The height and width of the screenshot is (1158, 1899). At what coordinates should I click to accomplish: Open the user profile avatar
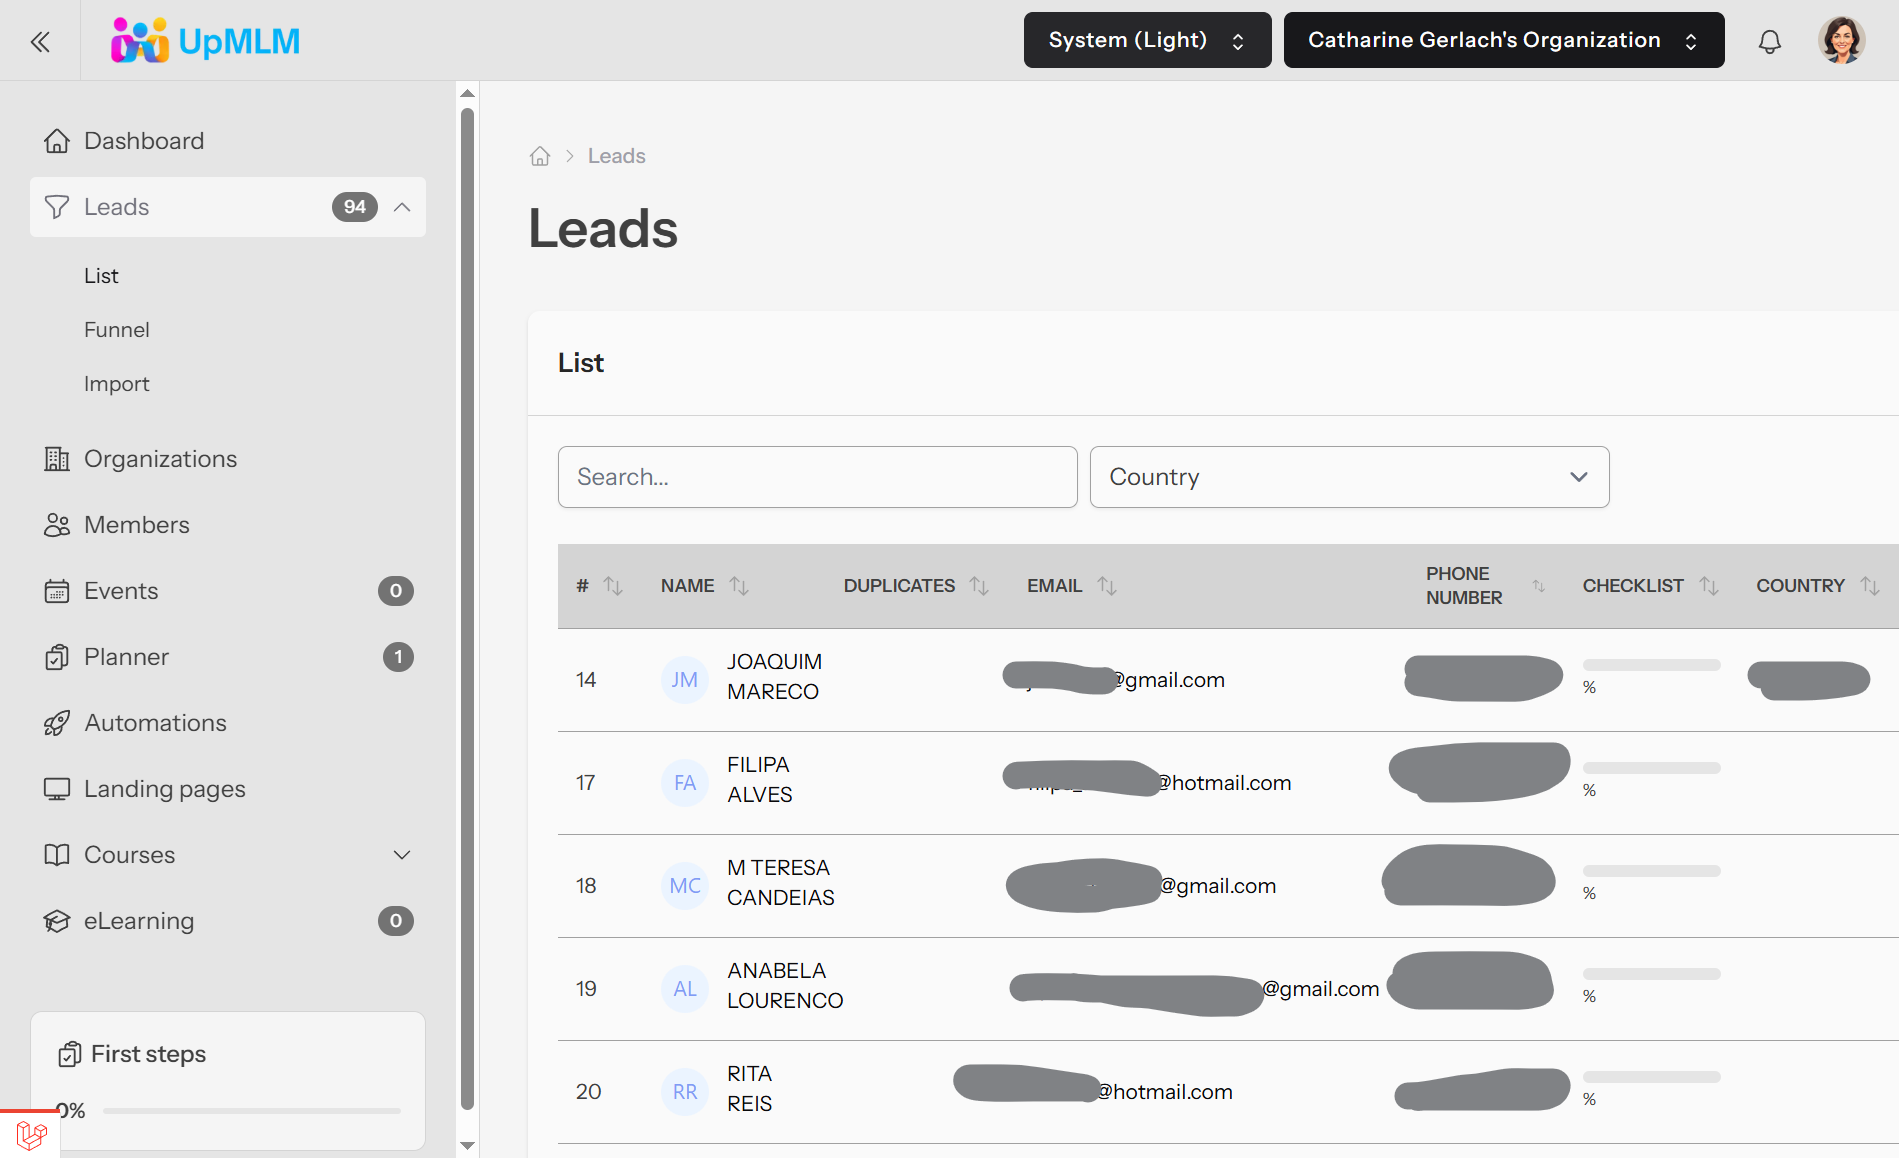1841,41
